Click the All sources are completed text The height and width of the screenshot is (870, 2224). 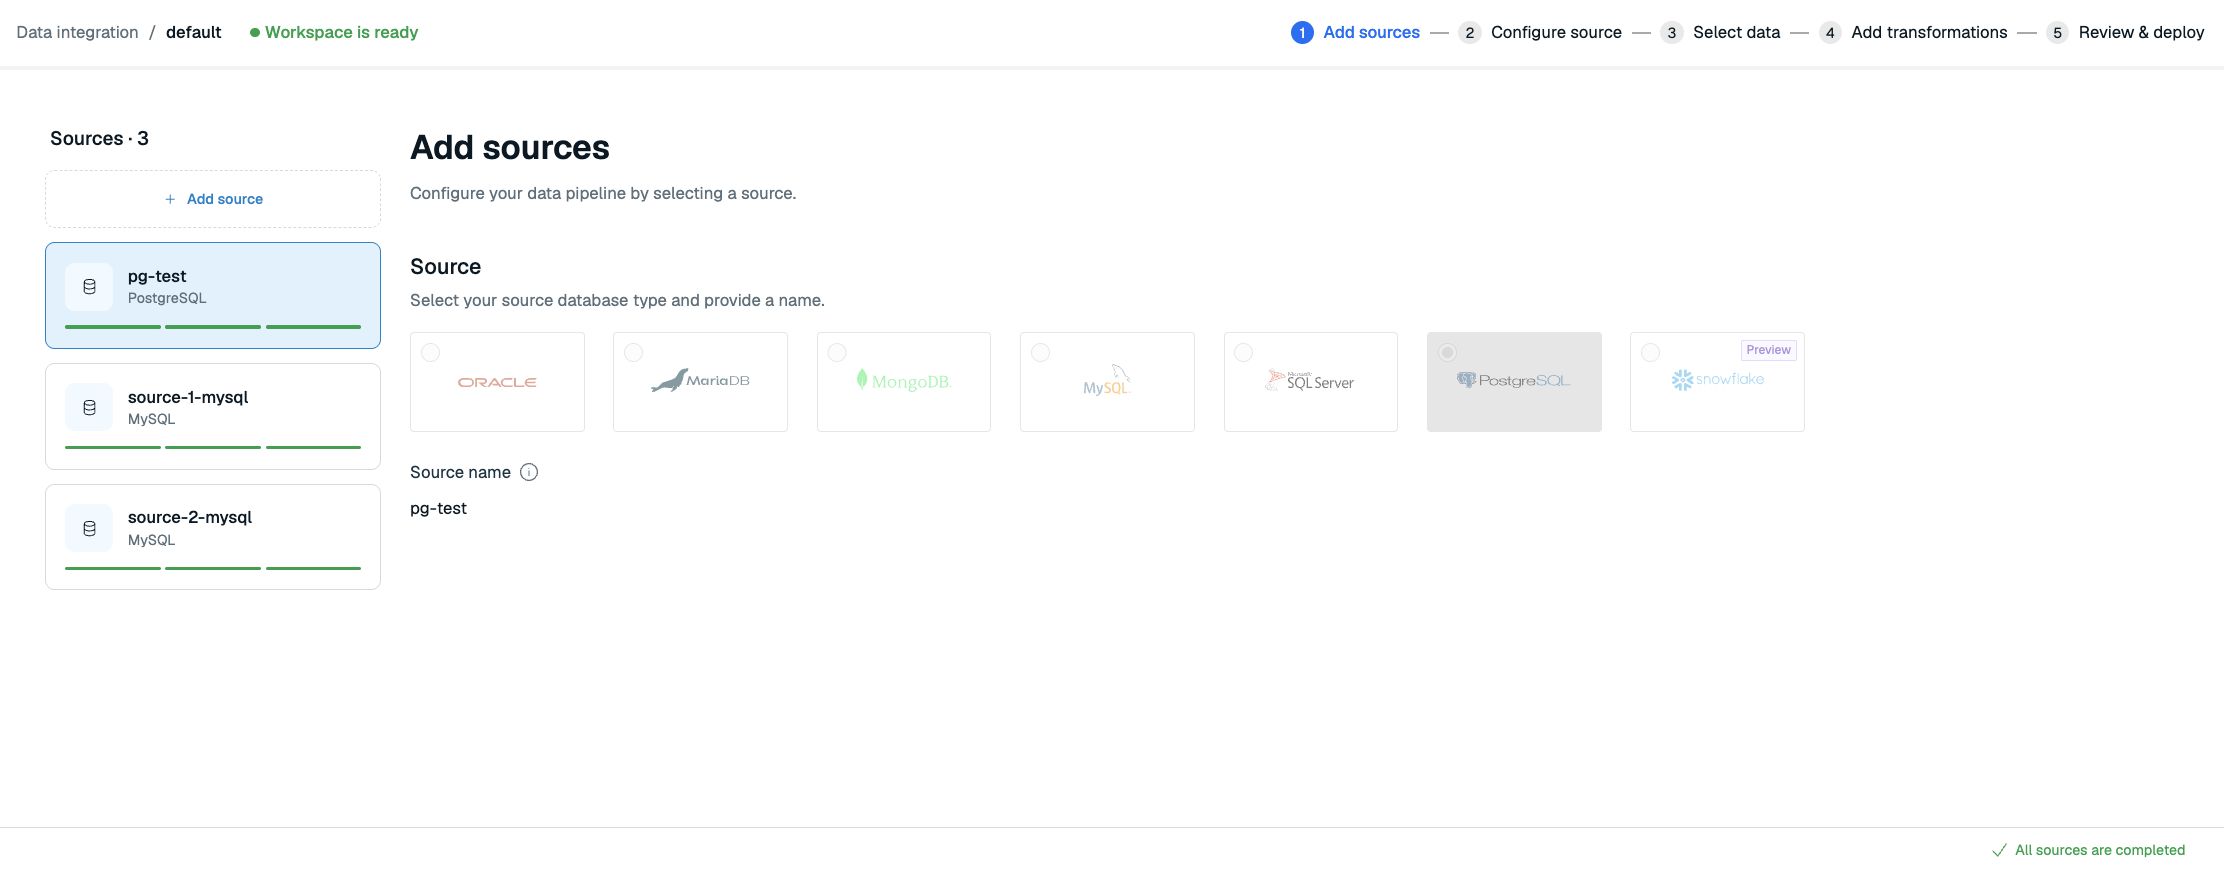click(x=2100, y=850)
